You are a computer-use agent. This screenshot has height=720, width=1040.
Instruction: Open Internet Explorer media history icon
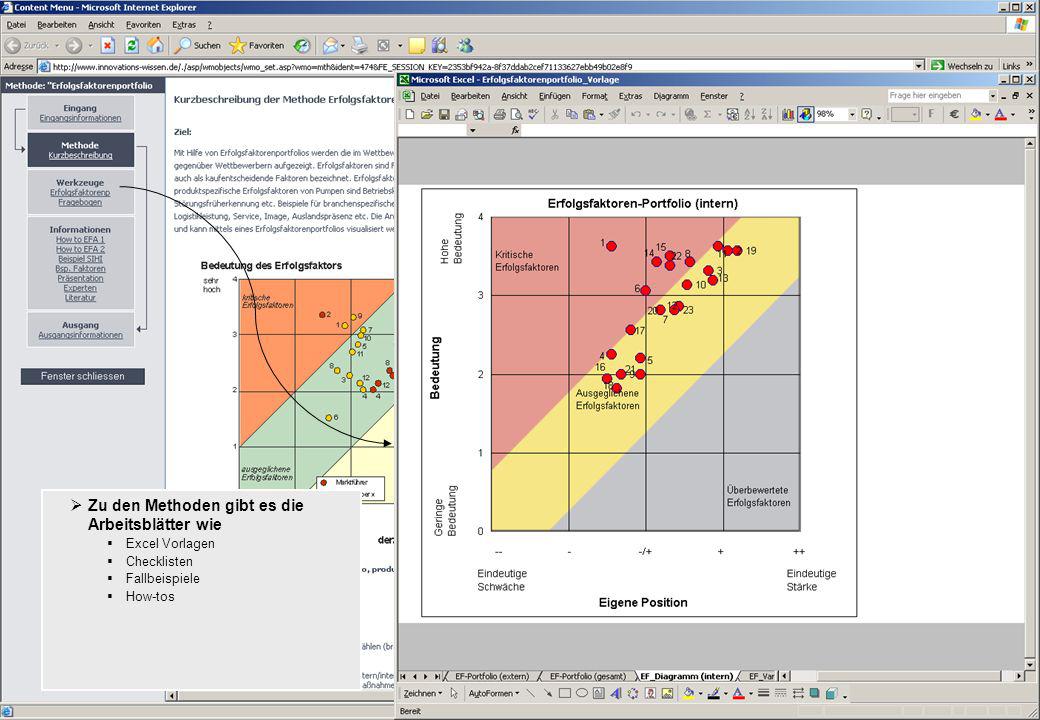(302, 46)
